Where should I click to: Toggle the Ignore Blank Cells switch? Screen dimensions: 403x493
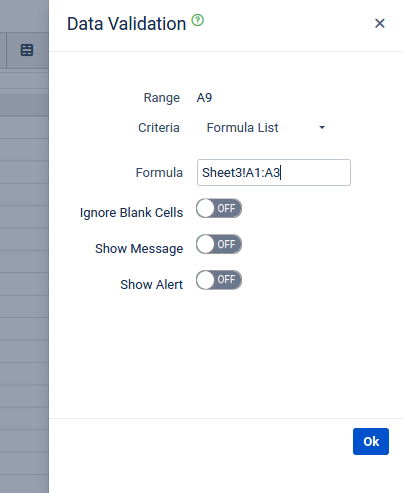click(x=219, y=208)
